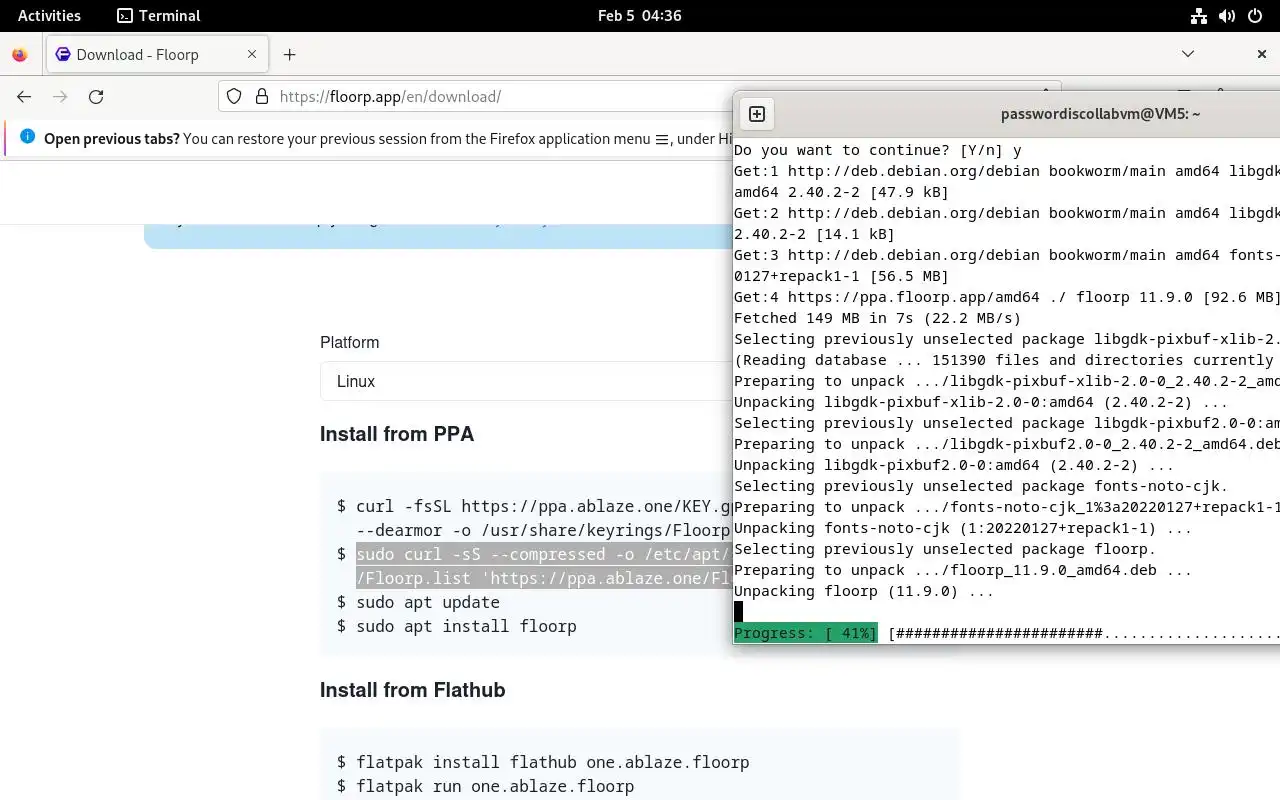This screenshot has height=800, width=1280.
Task: Click the highlighted 'sudo curl -sS --compressed' command
Action: click(545, 566)
